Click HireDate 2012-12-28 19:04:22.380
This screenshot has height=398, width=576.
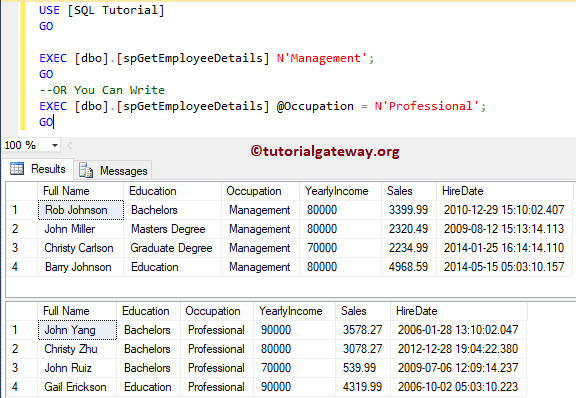(459, 349)
